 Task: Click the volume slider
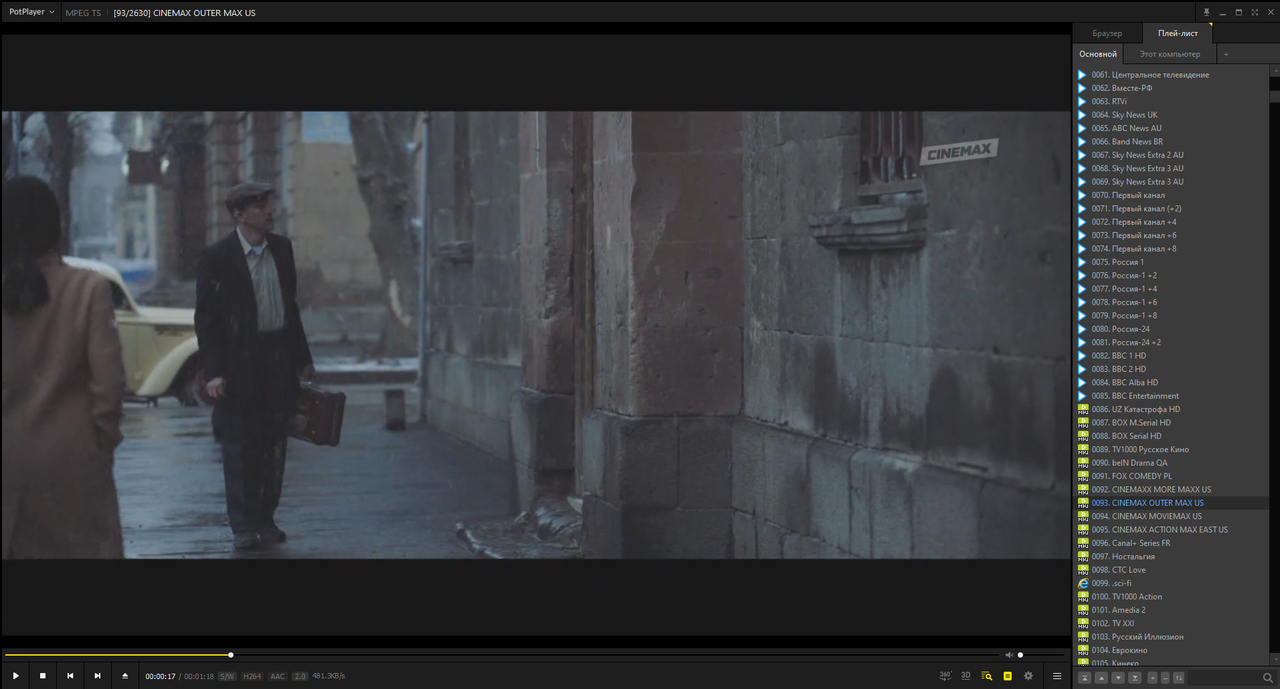[x=1041, y=655]
